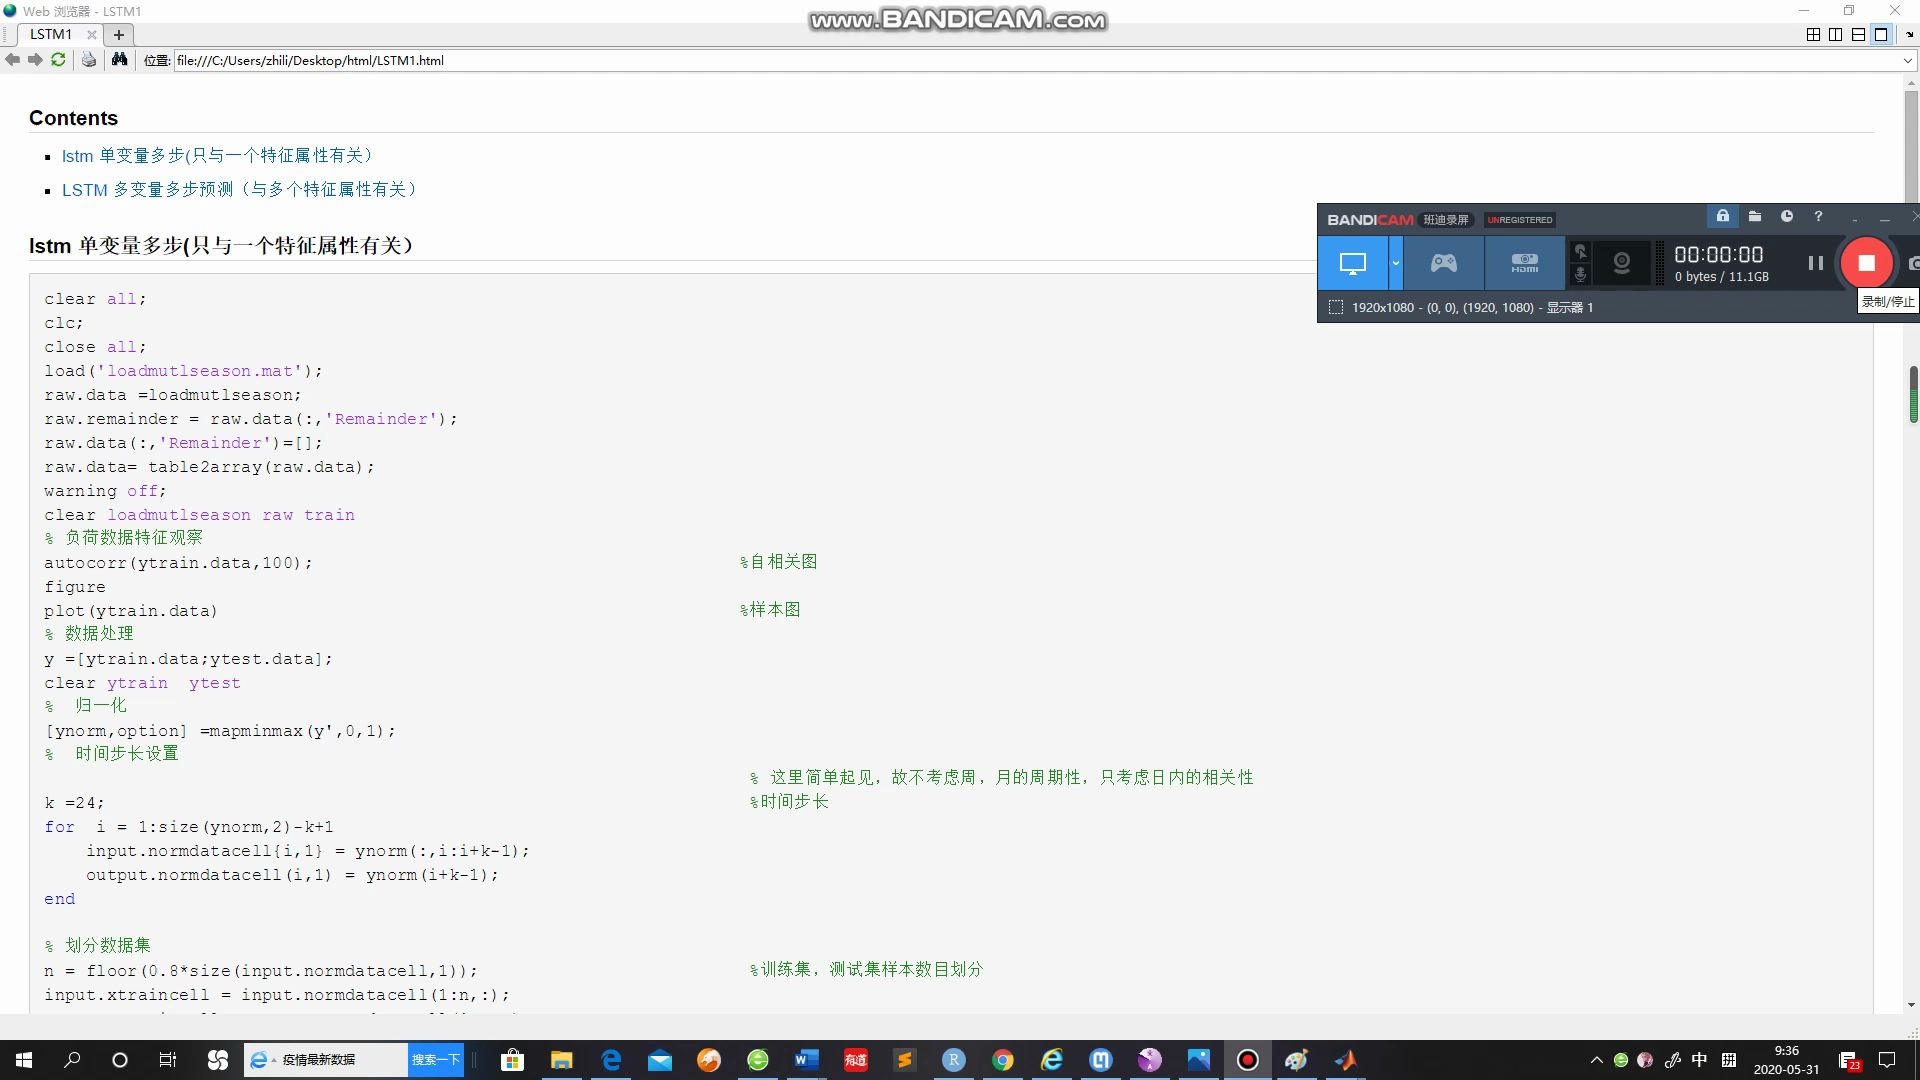This screenshot has width=1920, height=1080.
Task: Select single pane layout
Action: point(1881,34)
